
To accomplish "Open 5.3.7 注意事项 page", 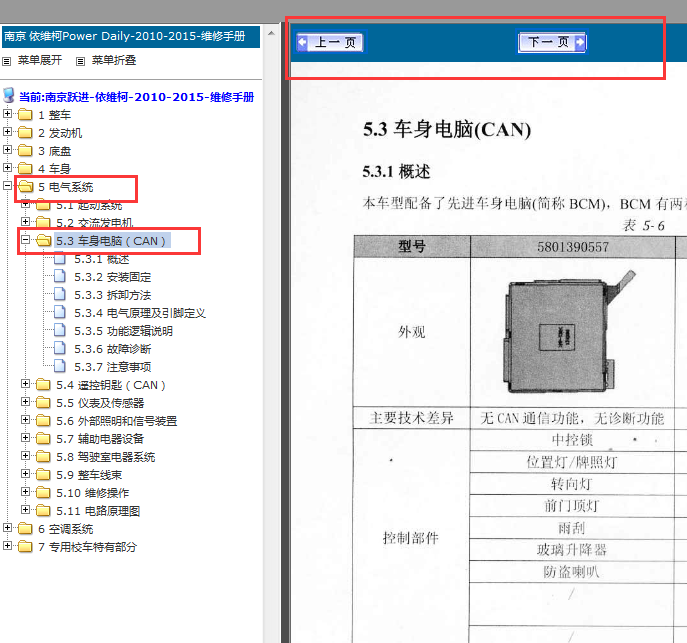I will pyautogui.click(x=113, y=367).
